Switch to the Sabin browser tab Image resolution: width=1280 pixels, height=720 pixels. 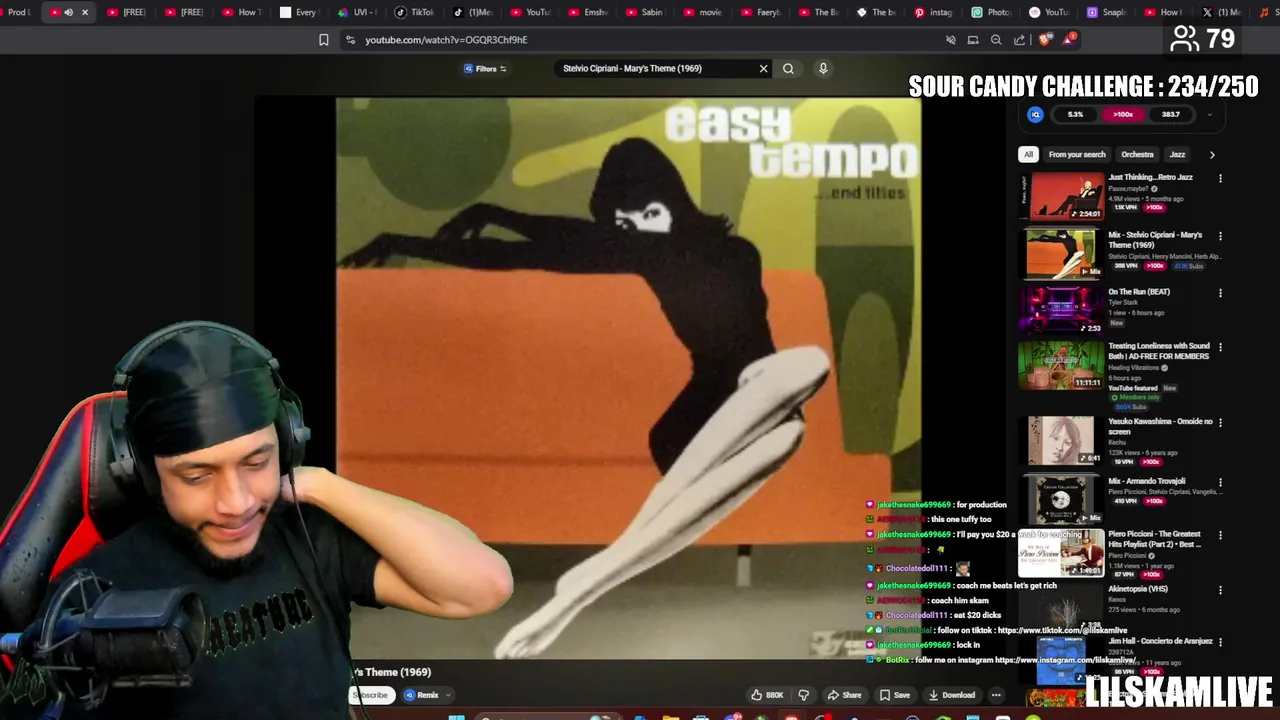[643, 12]
